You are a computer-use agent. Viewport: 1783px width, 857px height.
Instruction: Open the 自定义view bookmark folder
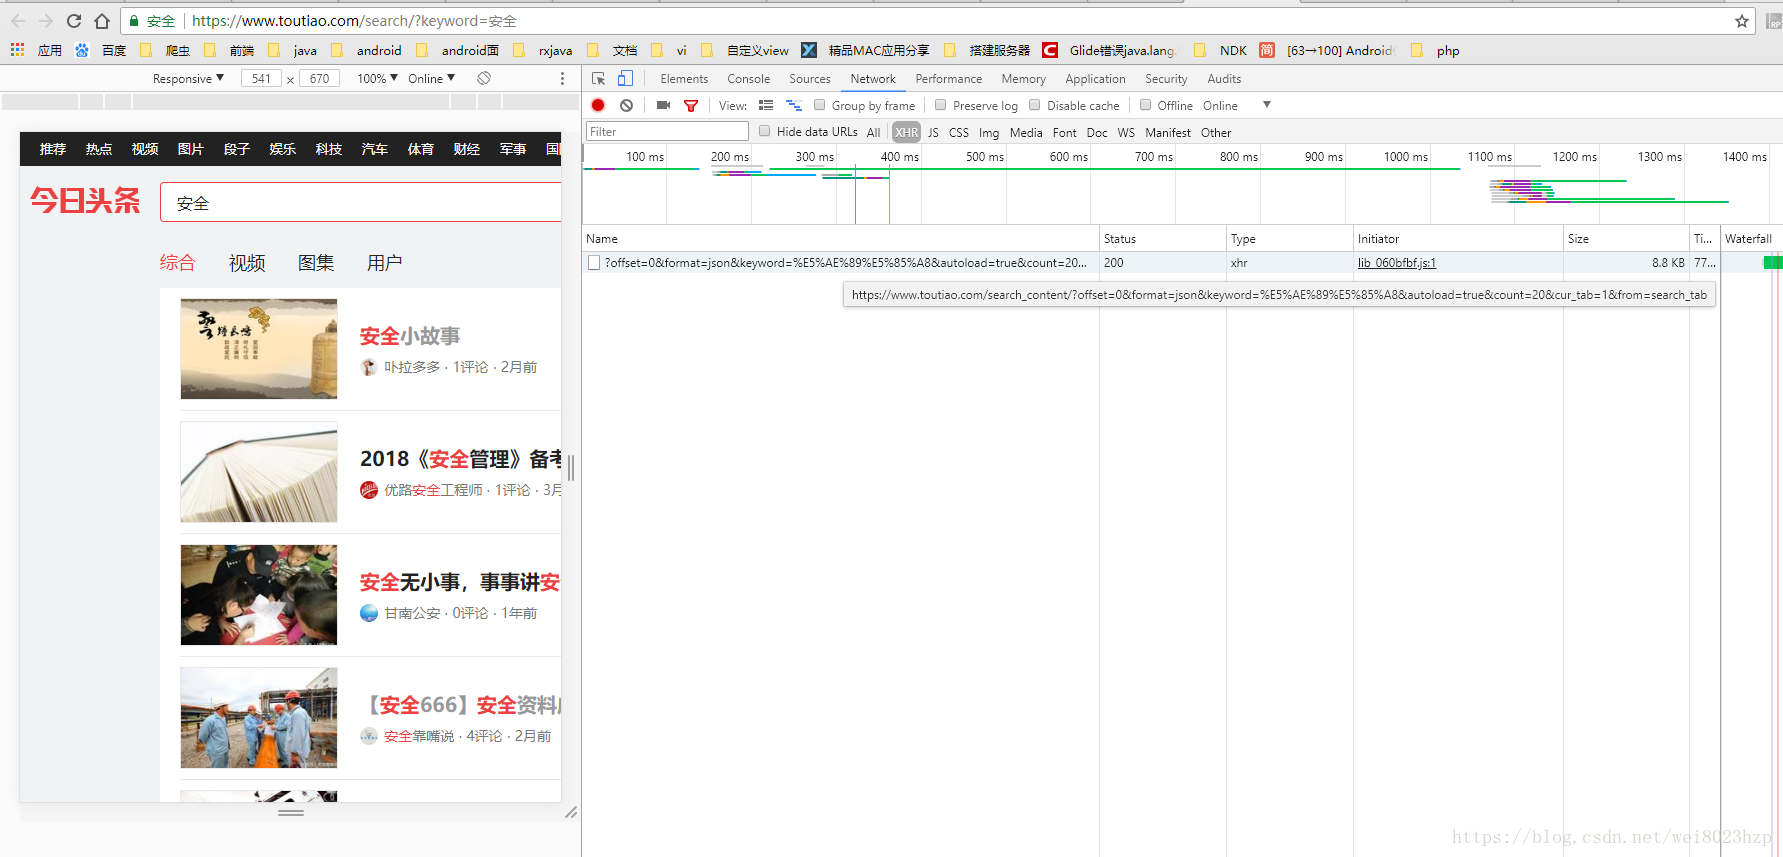[x=745, y=50]
